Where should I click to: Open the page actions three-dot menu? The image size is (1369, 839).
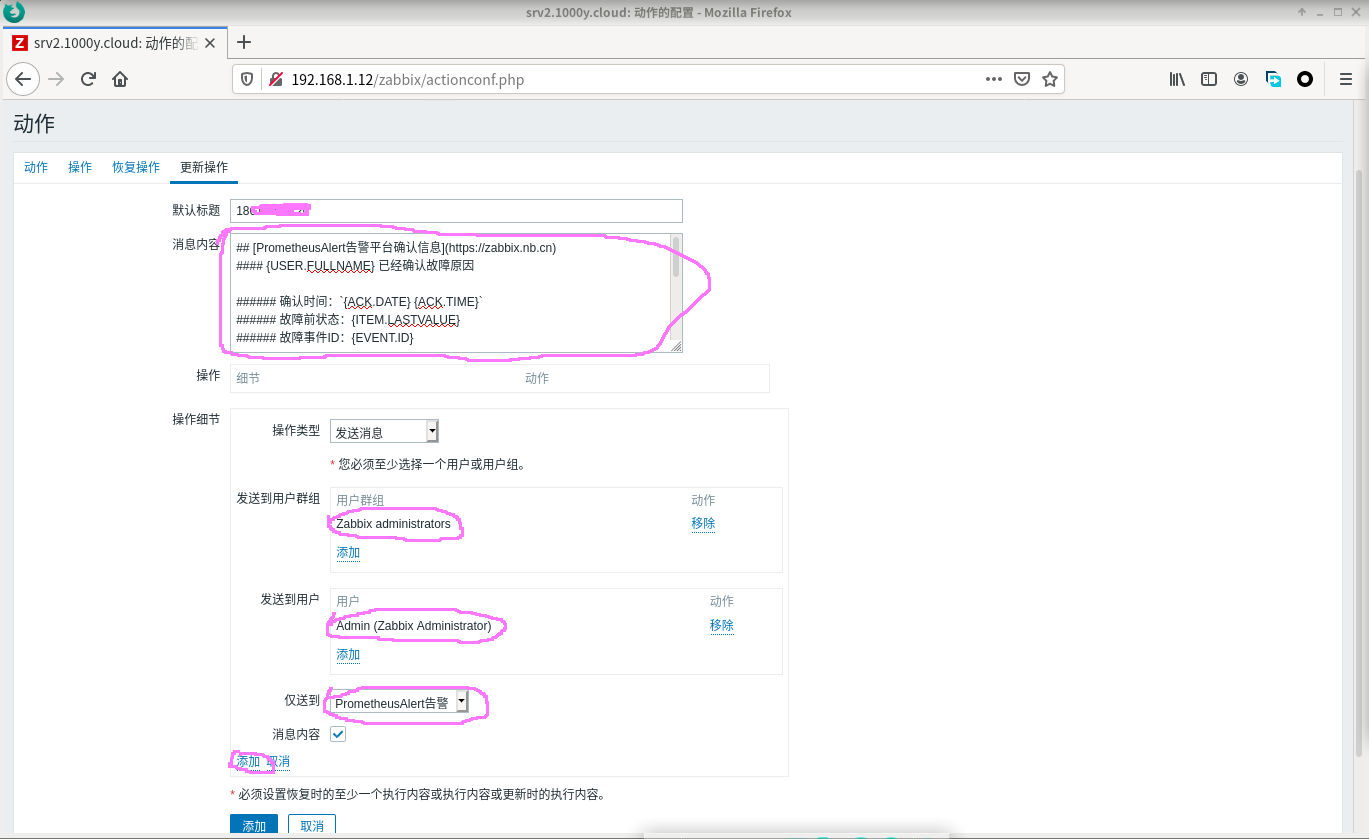pyautogui.click(x=993, y=79)
